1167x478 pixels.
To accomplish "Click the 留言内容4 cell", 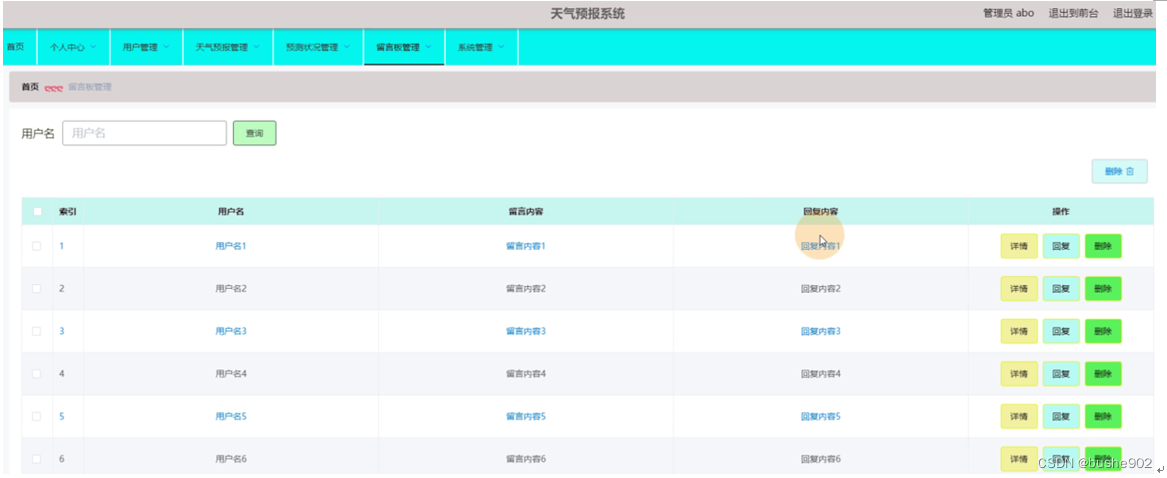I will click(x=525, y=373).
